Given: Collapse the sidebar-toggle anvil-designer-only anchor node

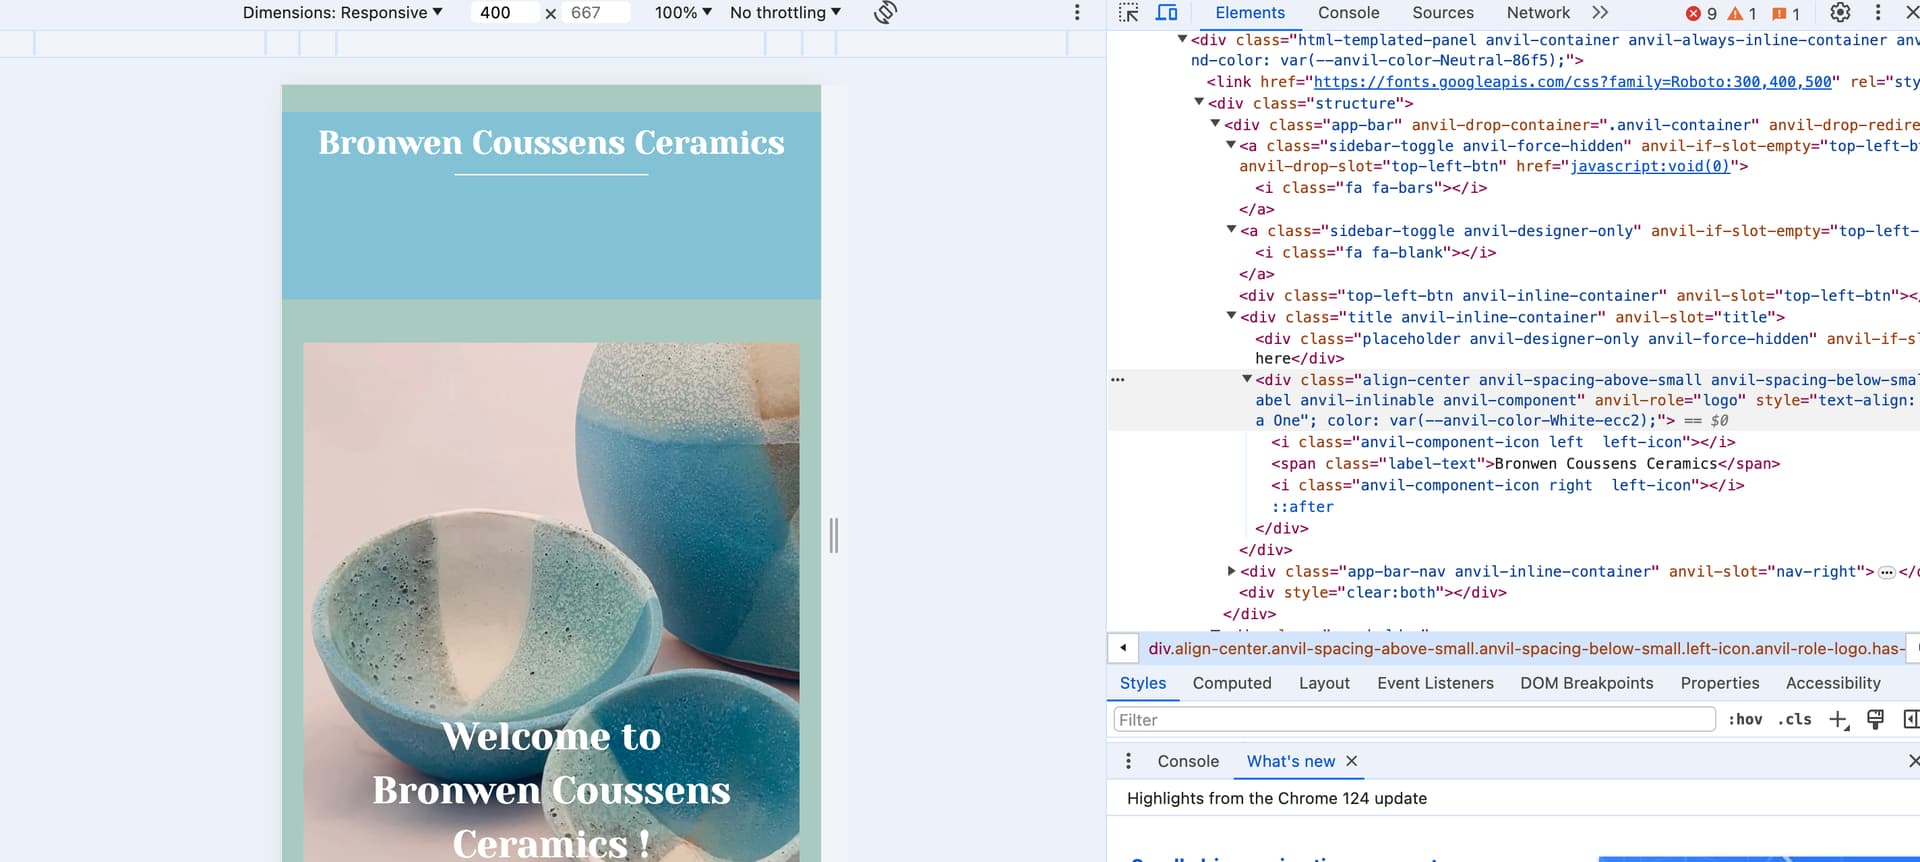Looking at the screenshot, I should (x=1231, y=230).
